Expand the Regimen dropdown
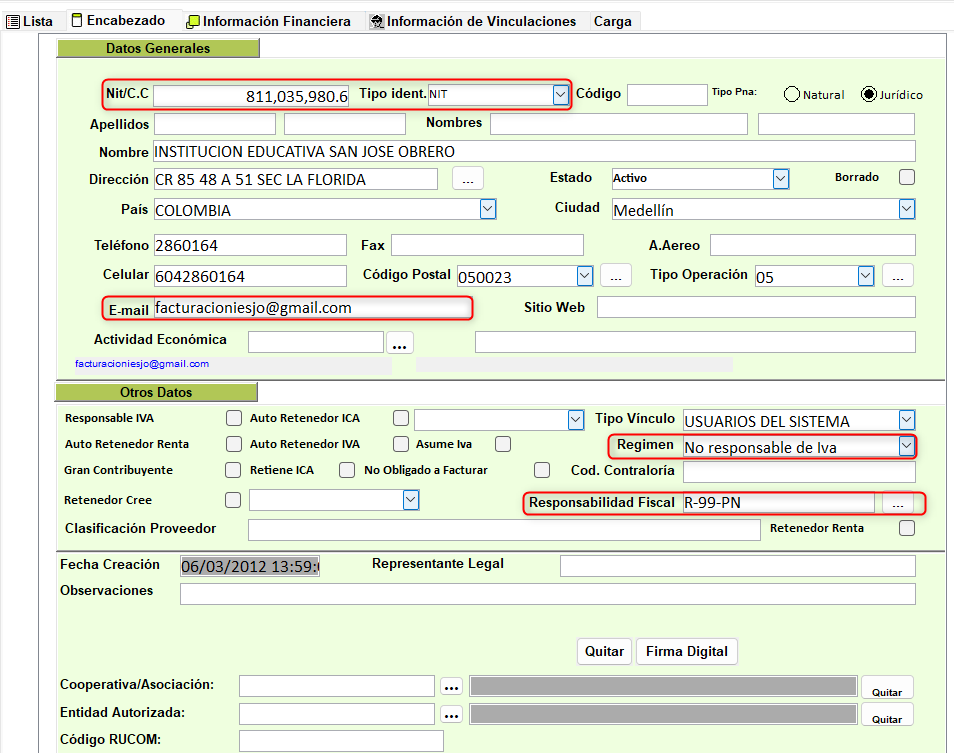This screenshot has width=954, height=753. [906, 446]
